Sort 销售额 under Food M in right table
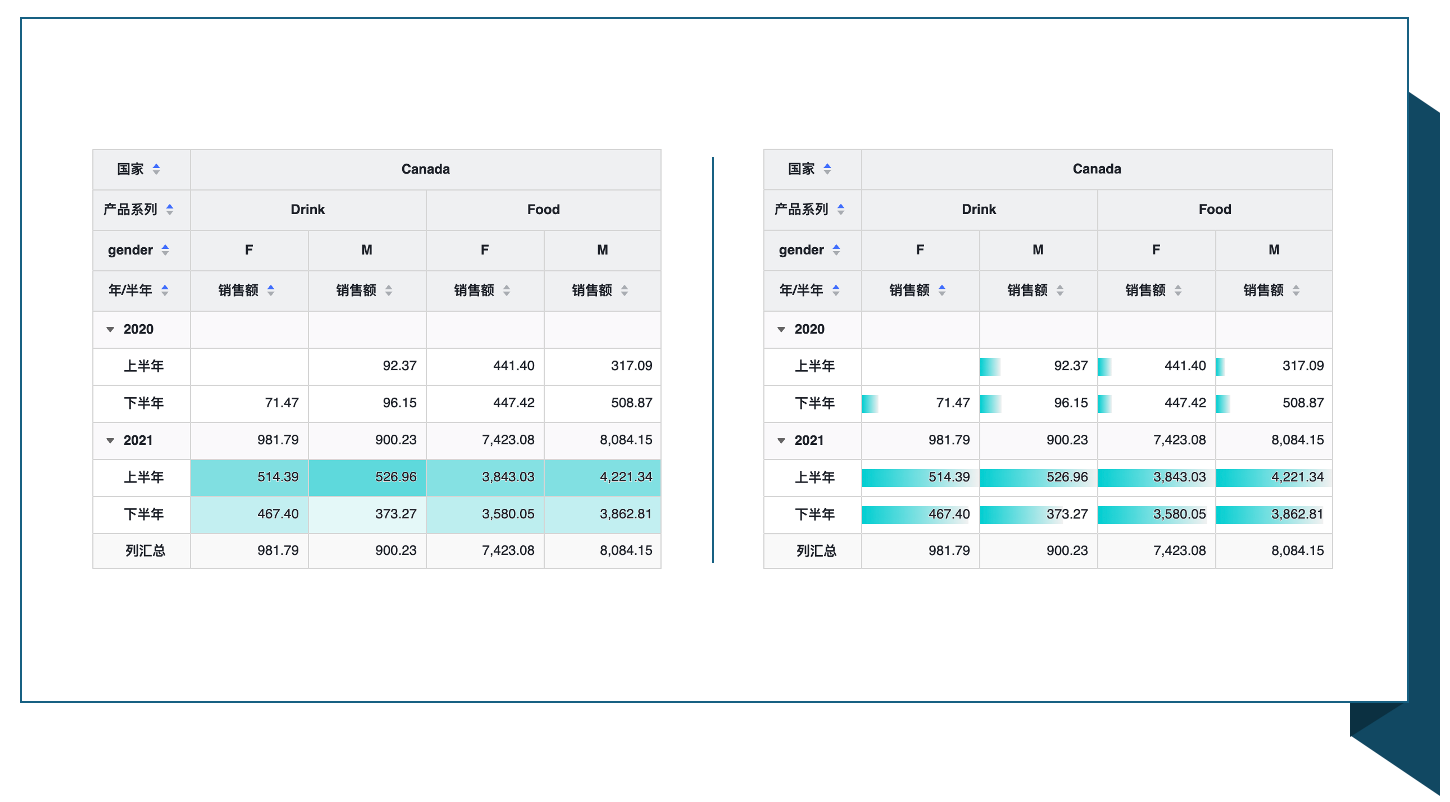 click(x=1296, y=291)
